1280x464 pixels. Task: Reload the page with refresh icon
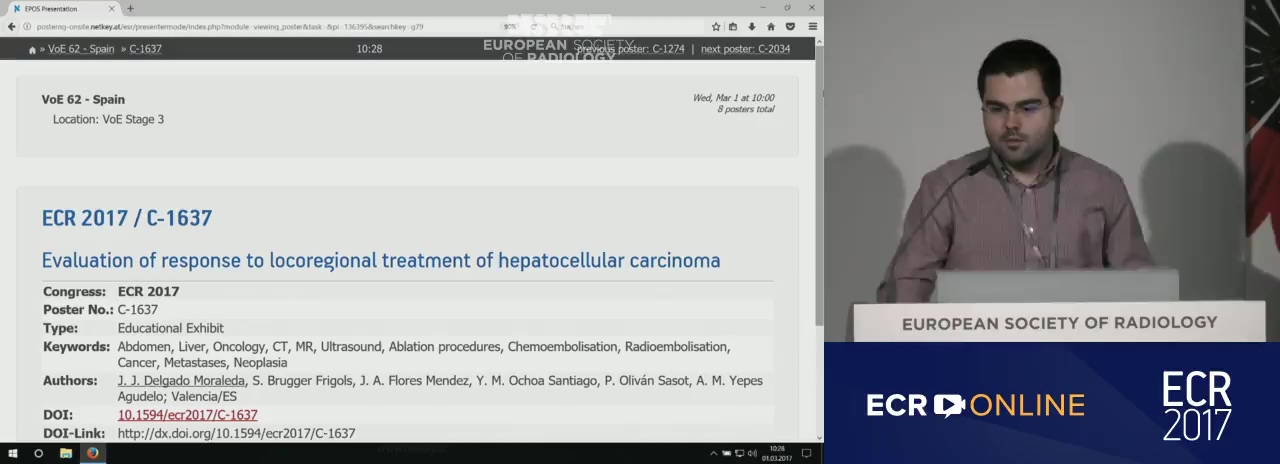534,26
